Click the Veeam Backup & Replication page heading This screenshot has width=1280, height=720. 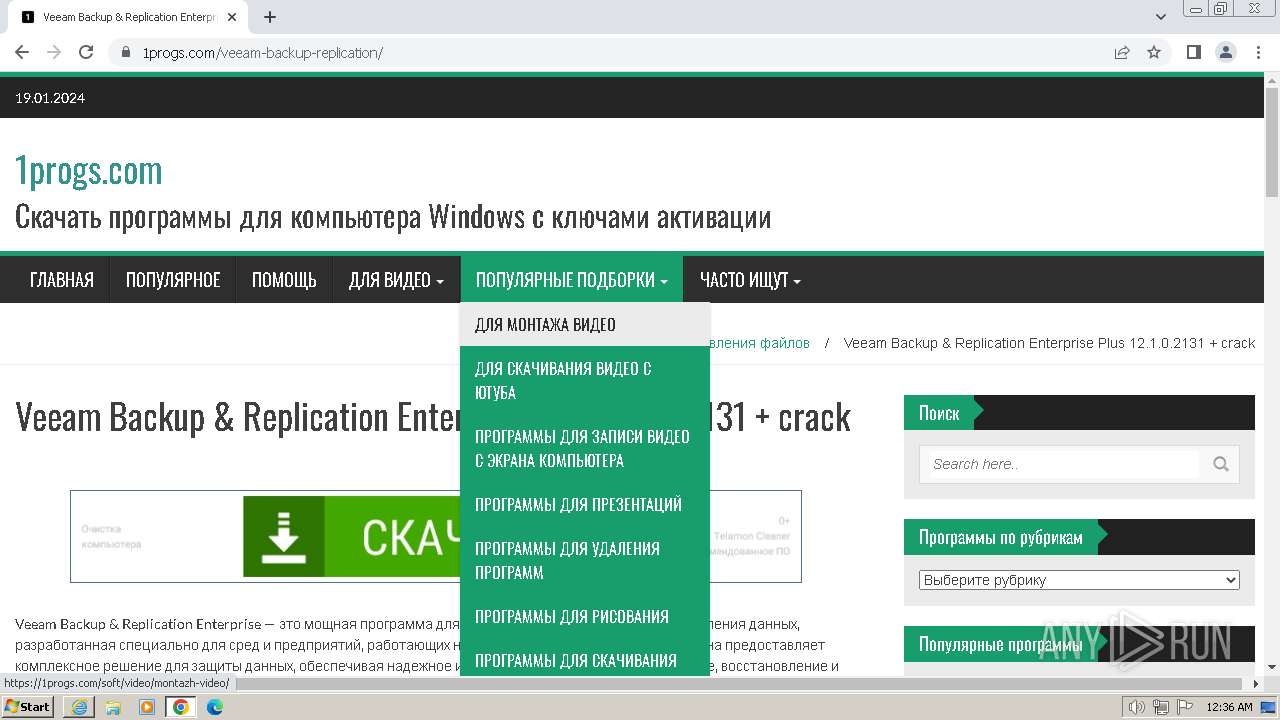tap(433, 417)
